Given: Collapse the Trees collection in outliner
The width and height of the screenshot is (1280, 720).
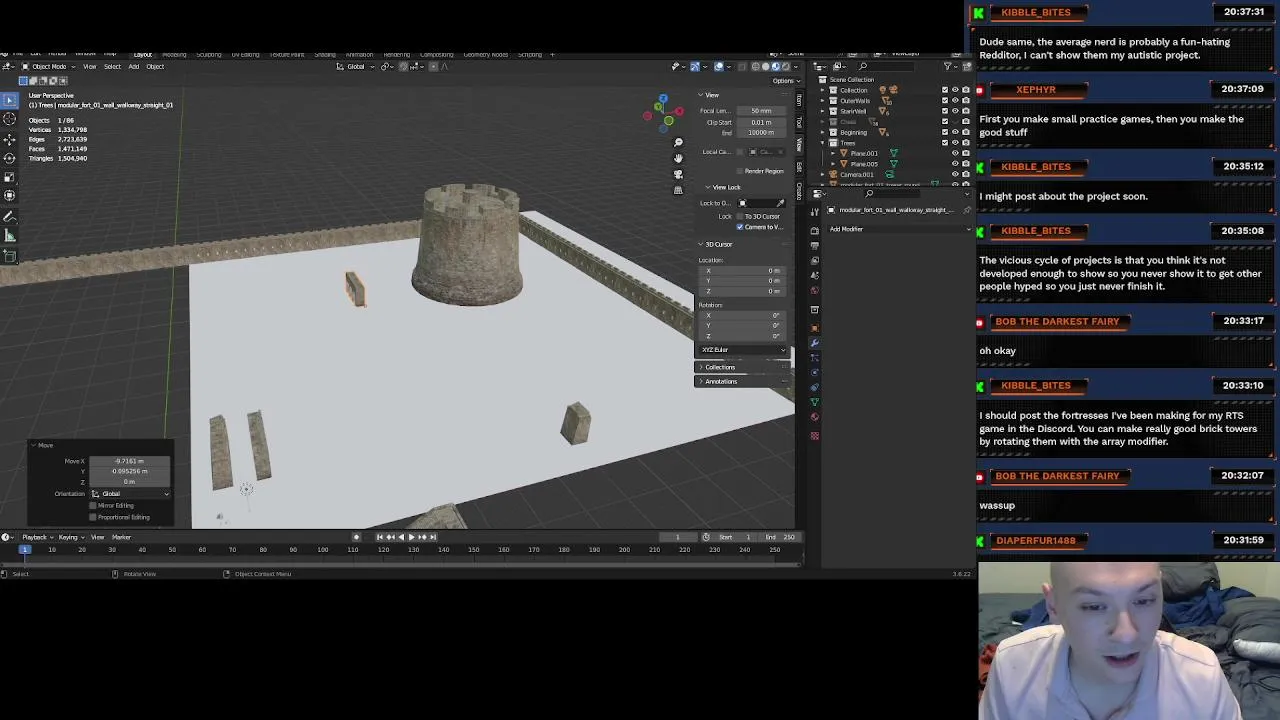Looking at the screenshot, I should tap(823, 143).
